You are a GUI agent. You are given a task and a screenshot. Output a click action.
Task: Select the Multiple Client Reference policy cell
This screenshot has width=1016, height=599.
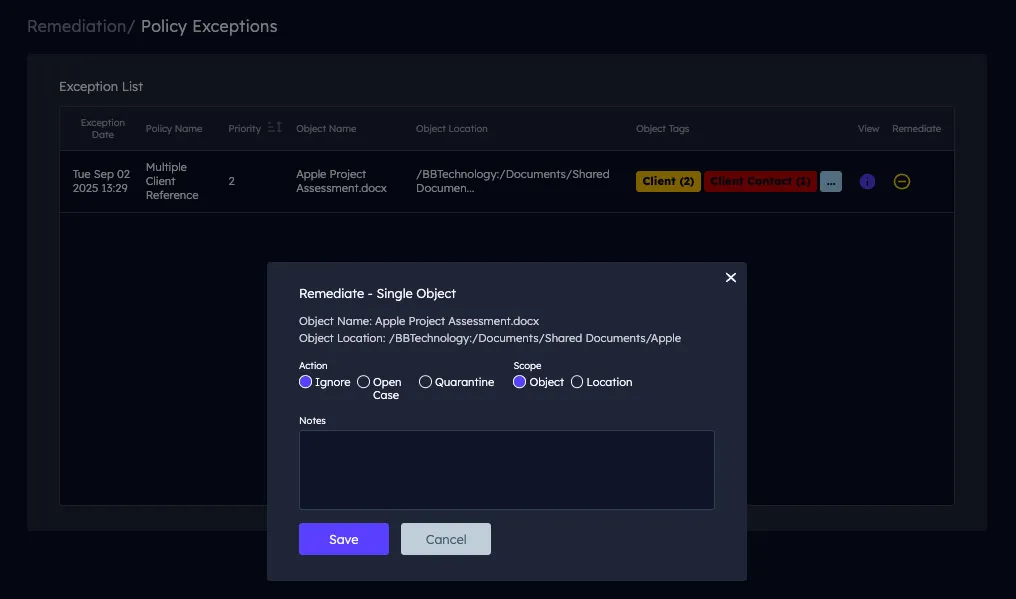pyautogui.click(x=172, y=181)
